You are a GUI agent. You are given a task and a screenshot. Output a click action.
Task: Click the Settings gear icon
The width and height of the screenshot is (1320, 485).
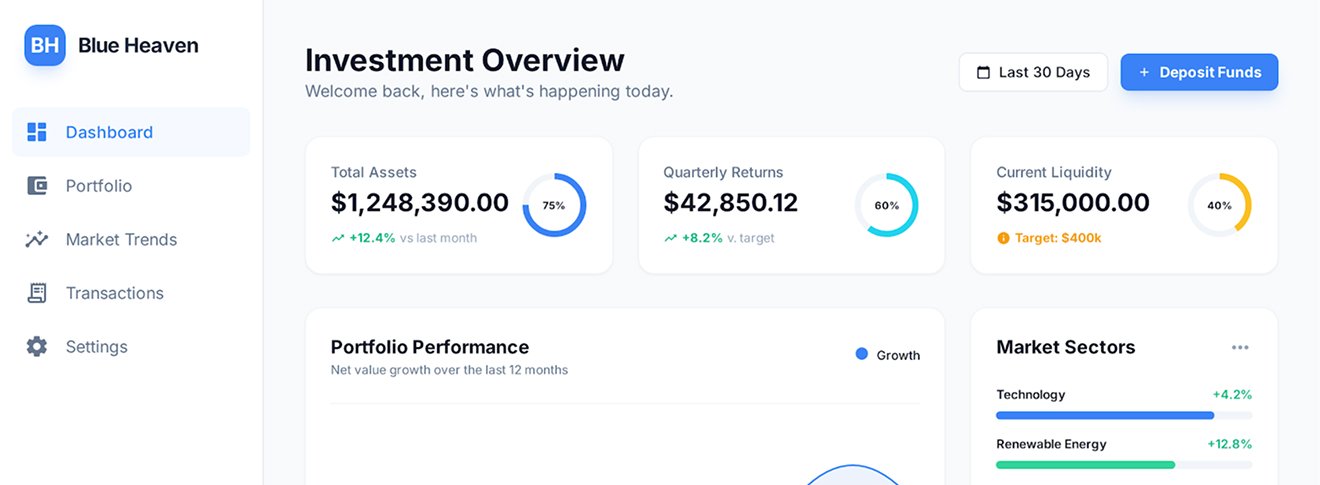tap(37, 347)
